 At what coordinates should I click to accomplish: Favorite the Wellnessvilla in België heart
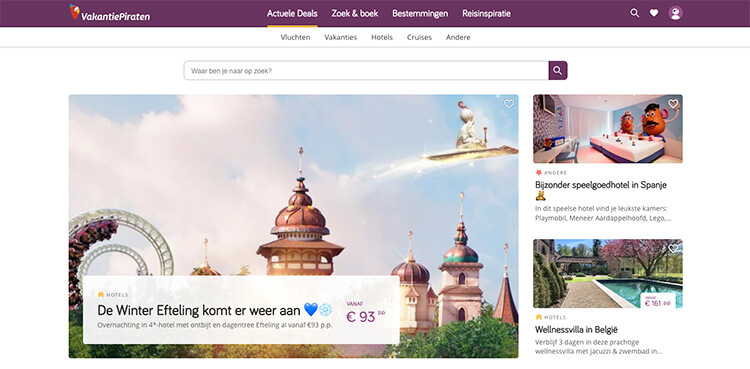[673, 248]
